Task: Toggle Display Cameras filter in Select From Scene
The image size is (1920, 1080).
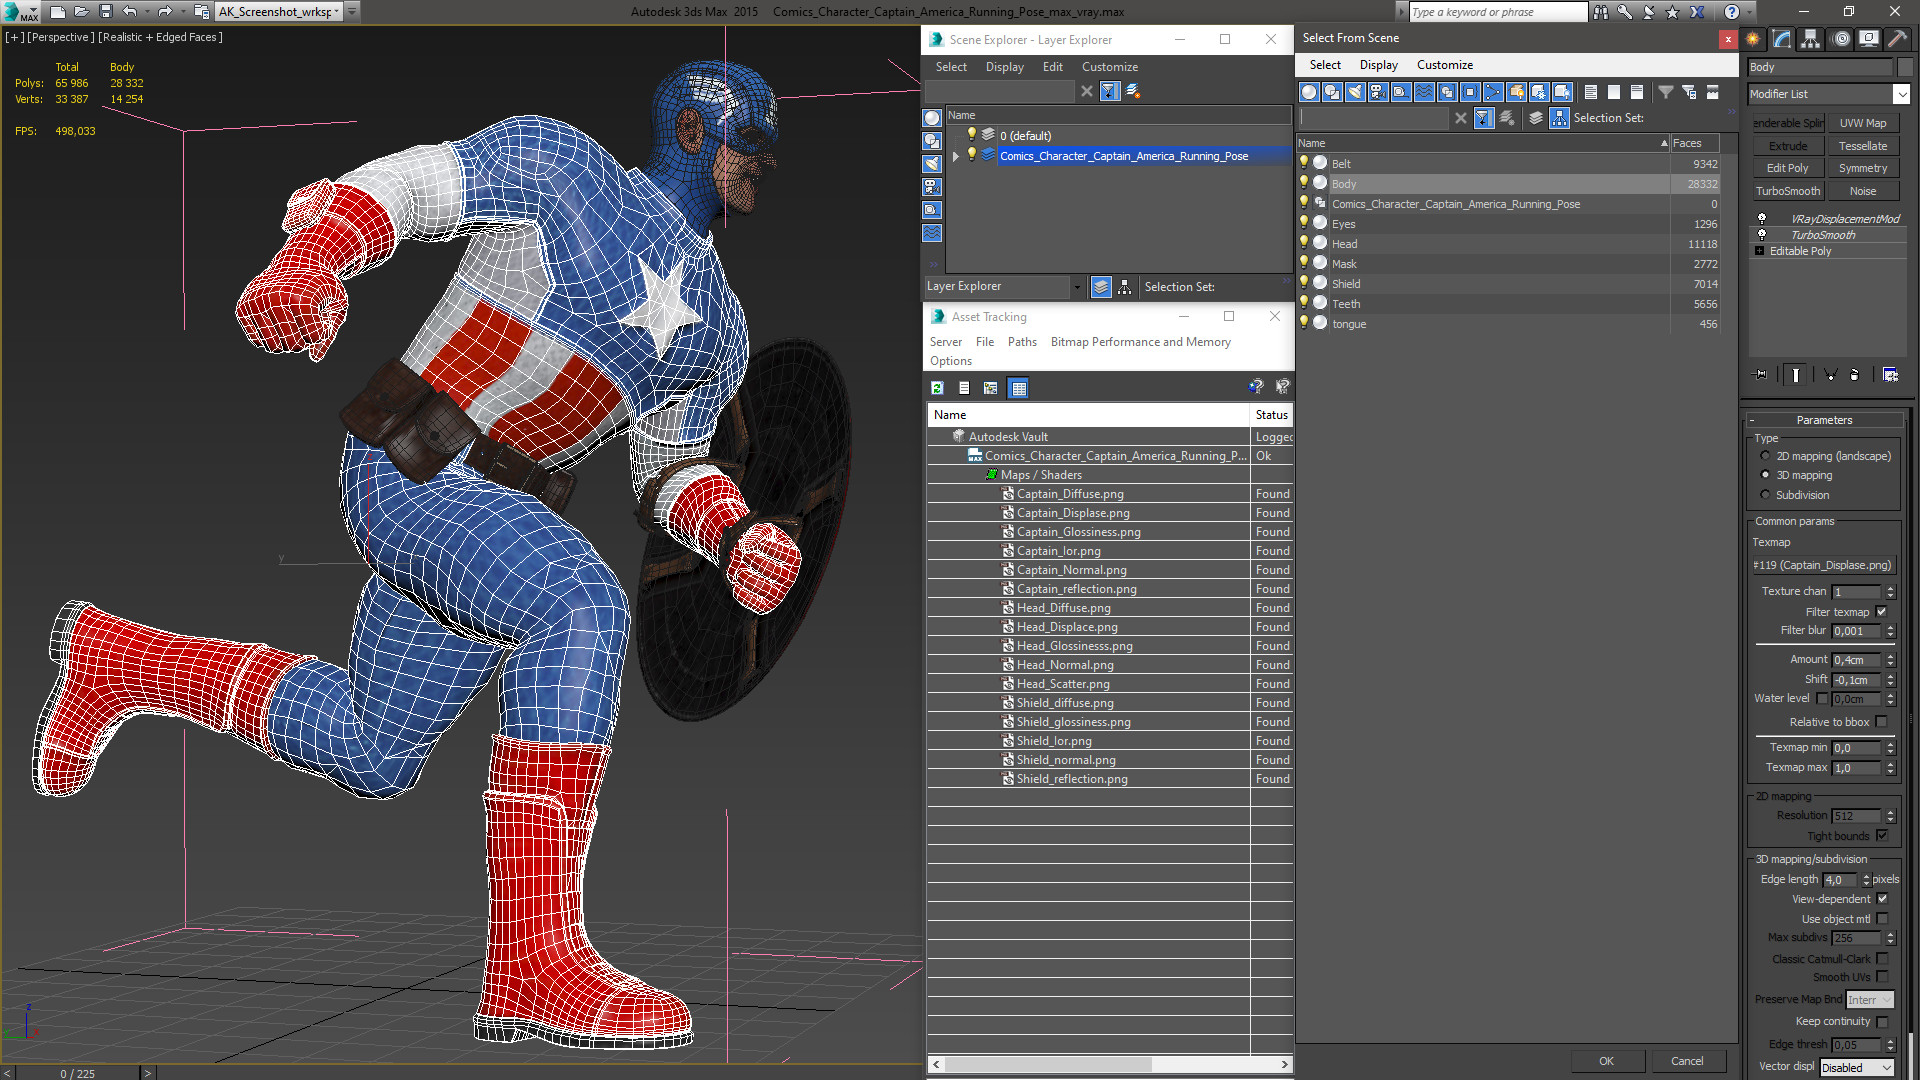Action: coord(1378,92)
